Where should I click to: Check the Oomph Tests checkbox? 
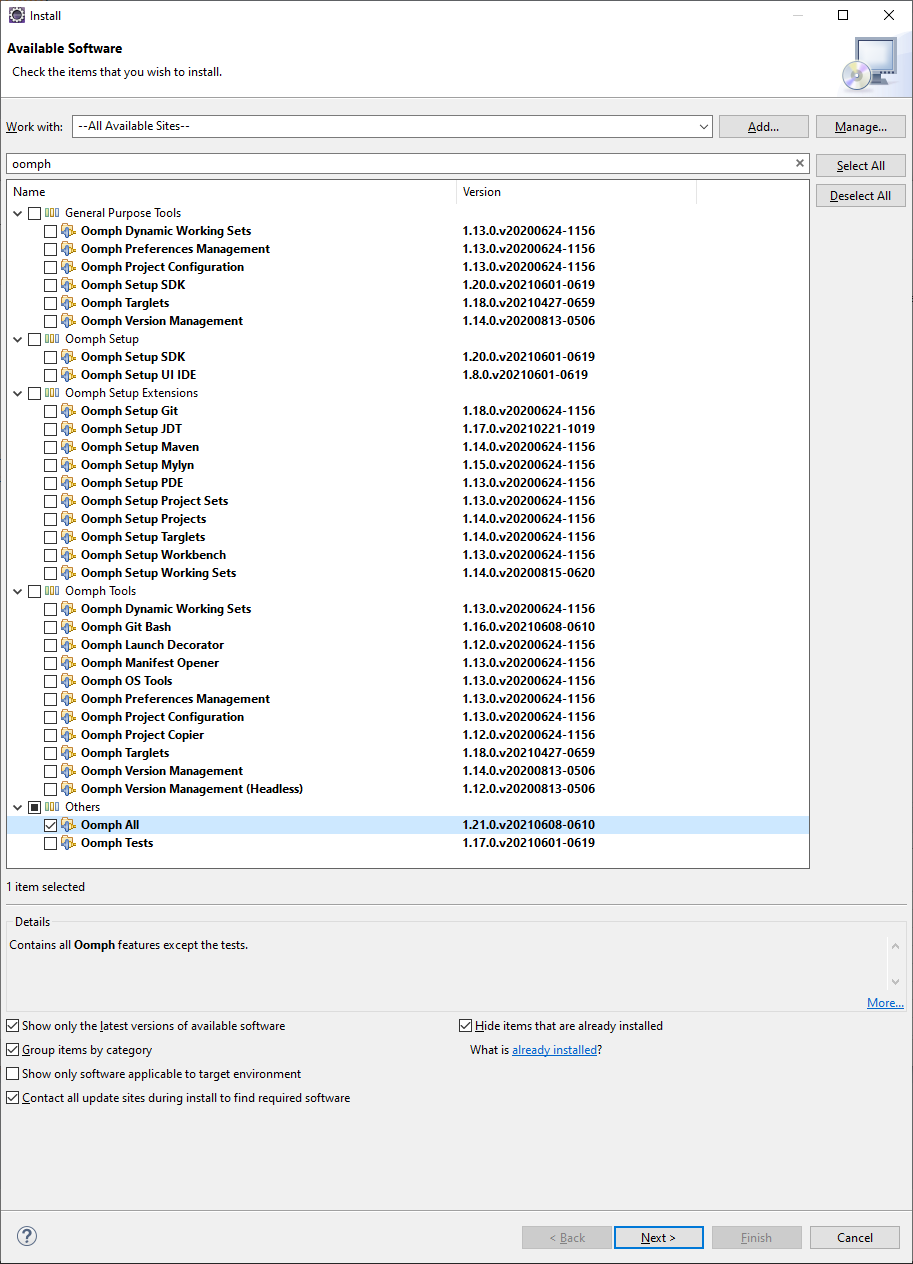(50, 843)
